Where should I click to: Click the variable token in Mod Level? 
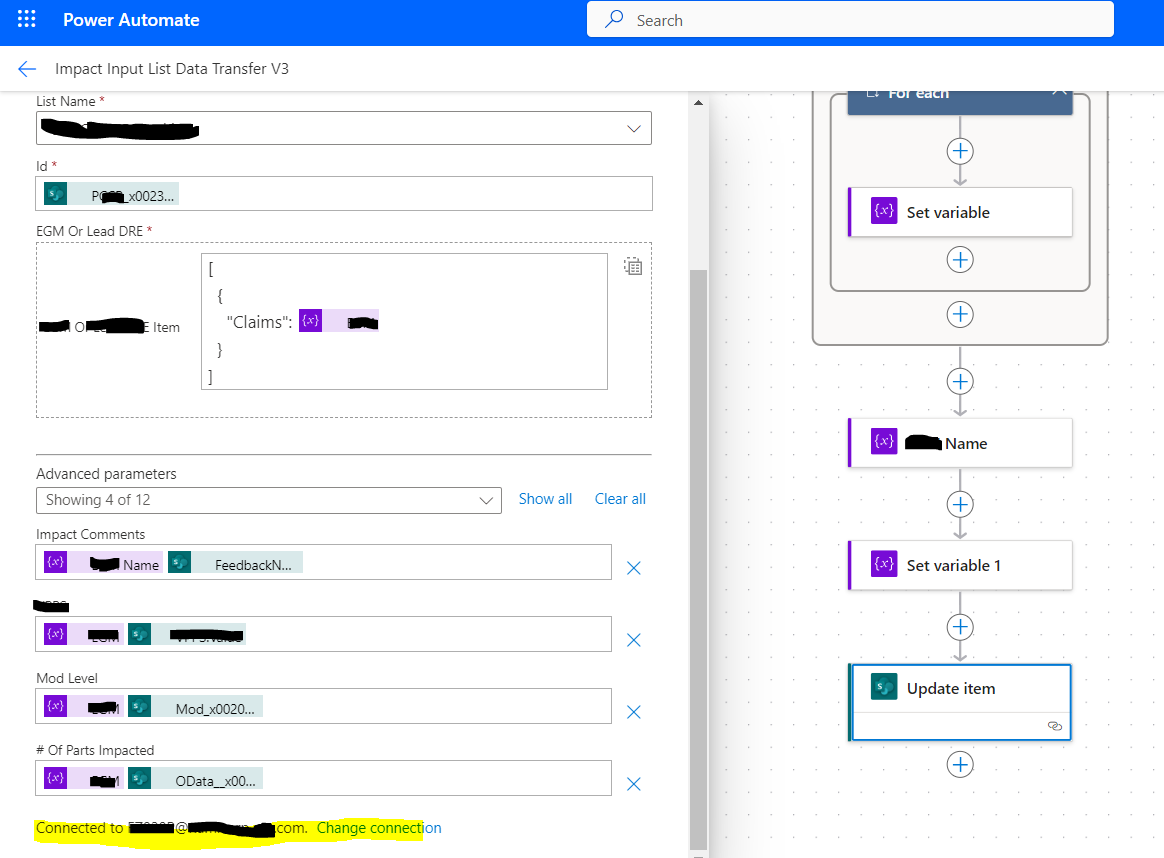click(83, 707)
